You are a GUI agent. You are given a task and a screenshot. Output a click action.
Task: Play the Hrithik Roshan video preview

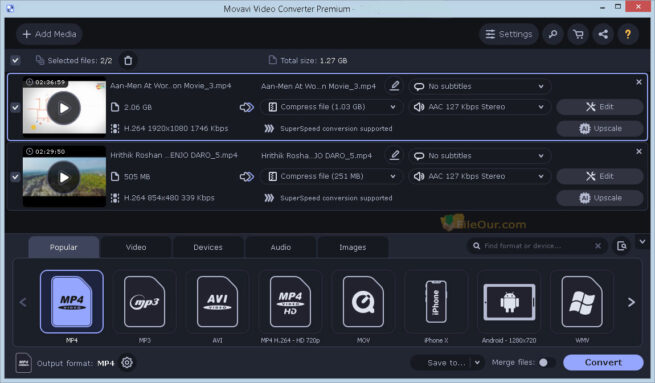click(64, 178)
